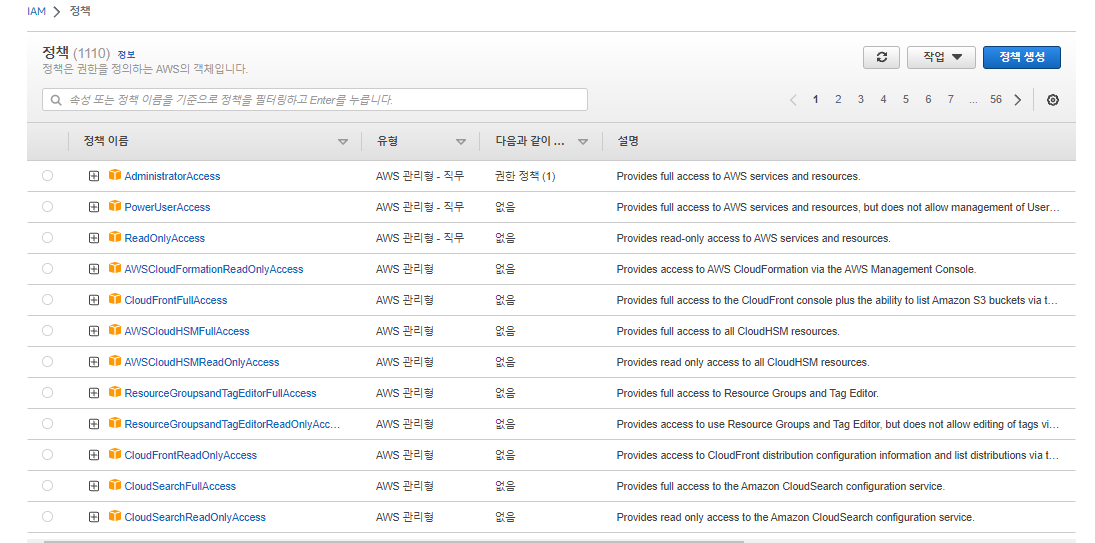Expand the ReadOnlyAccess policy row details
Screen dimensions: 1095x543
(94, 238)
